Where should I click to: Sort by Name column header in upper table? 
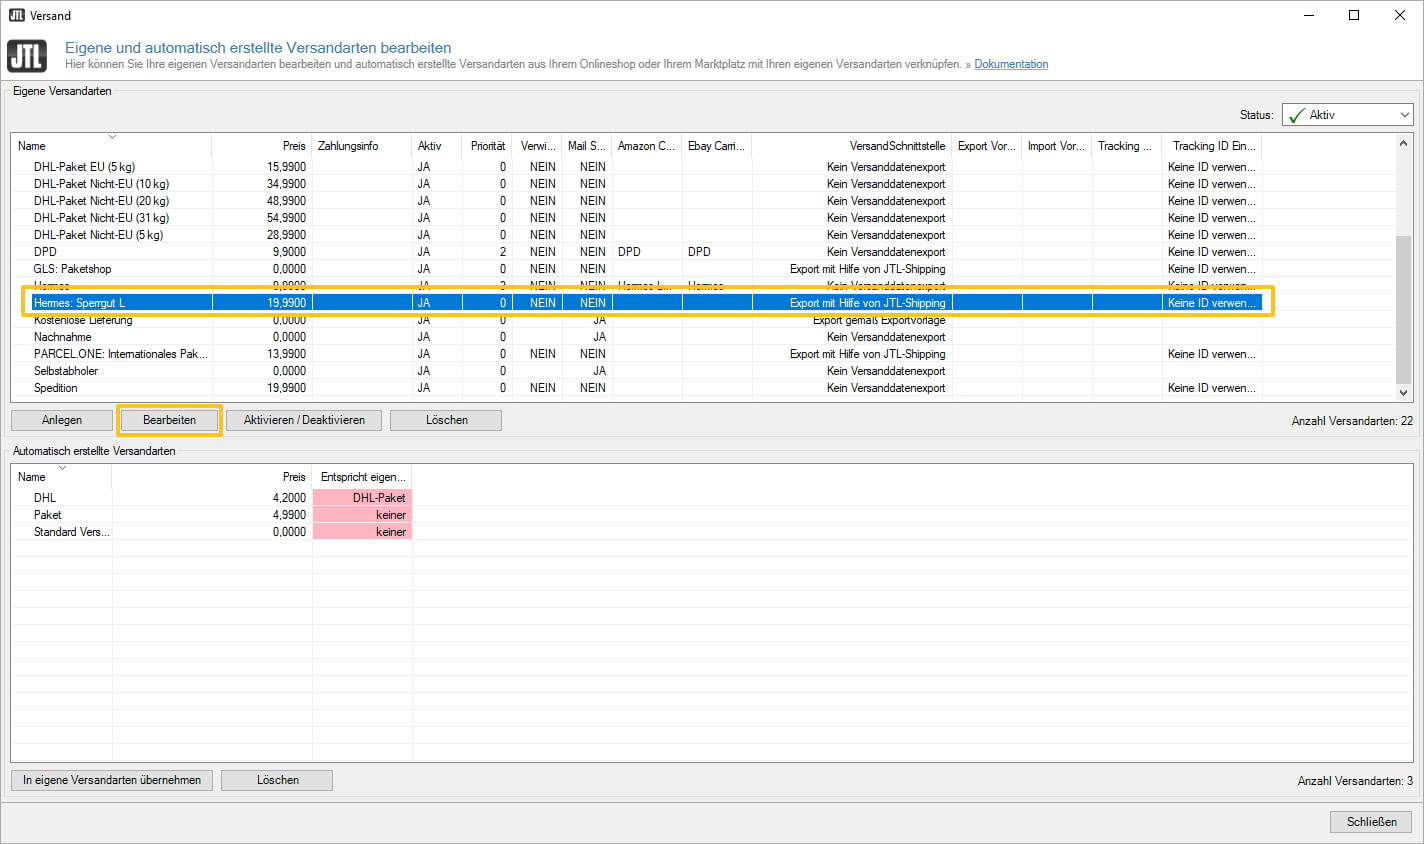click(x=32, y=146)
